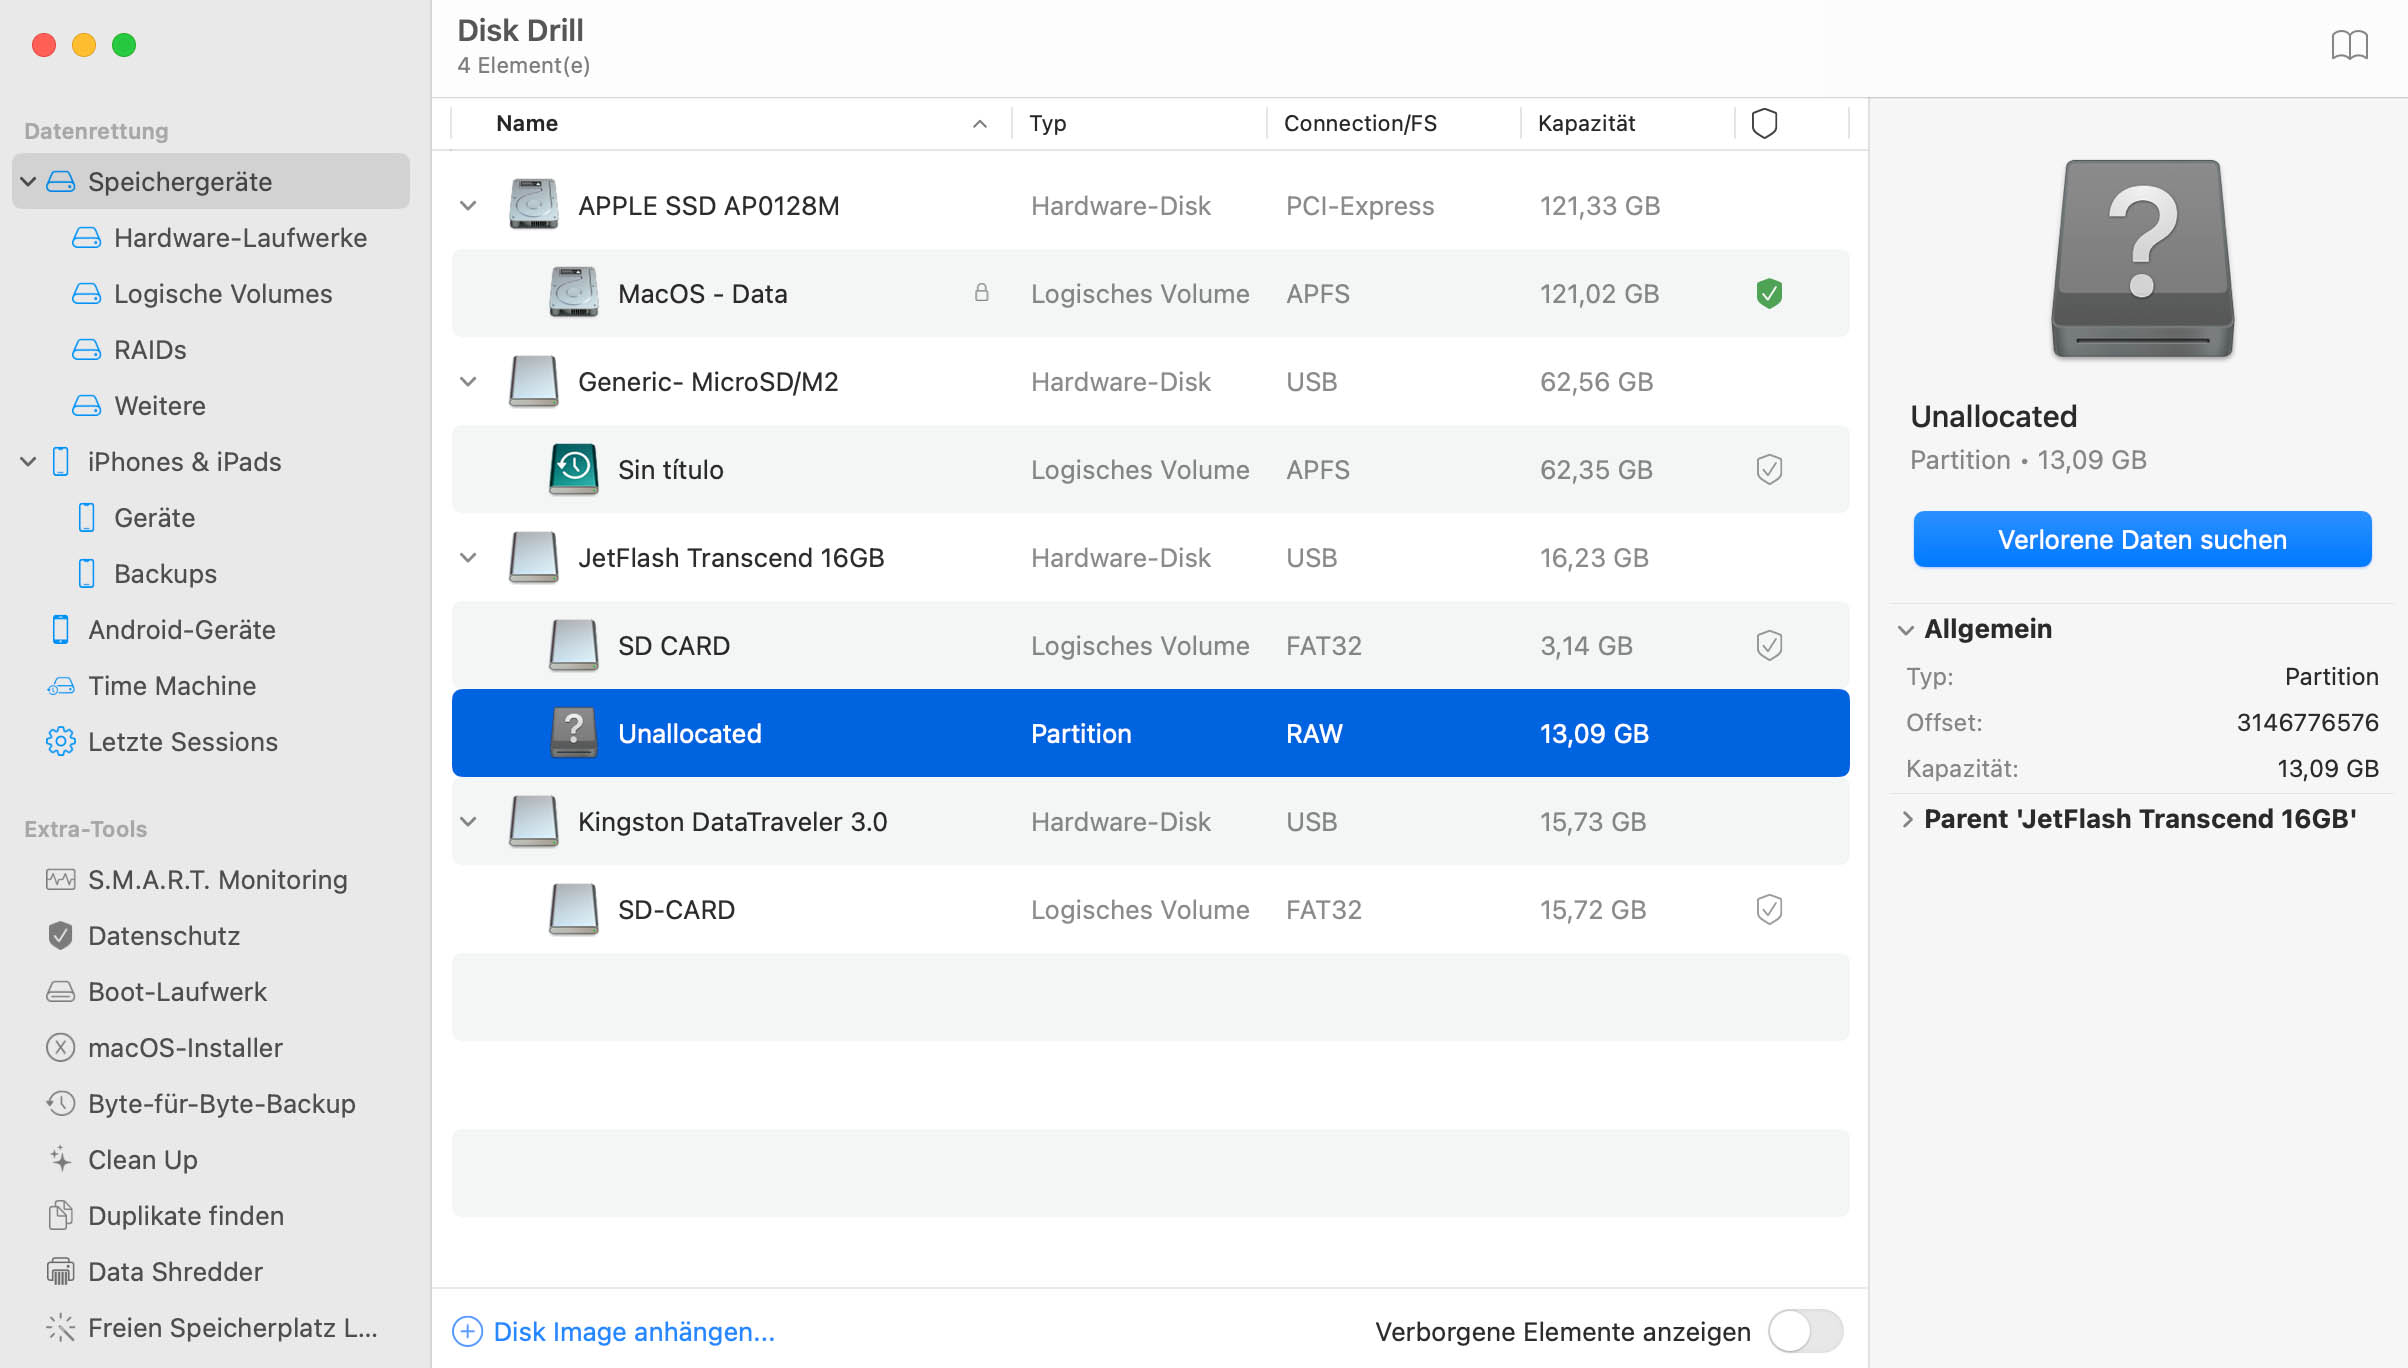Click Verlorene Daten suchen button
The width and height of the screenshot is (2408, 1368).
2142,540
